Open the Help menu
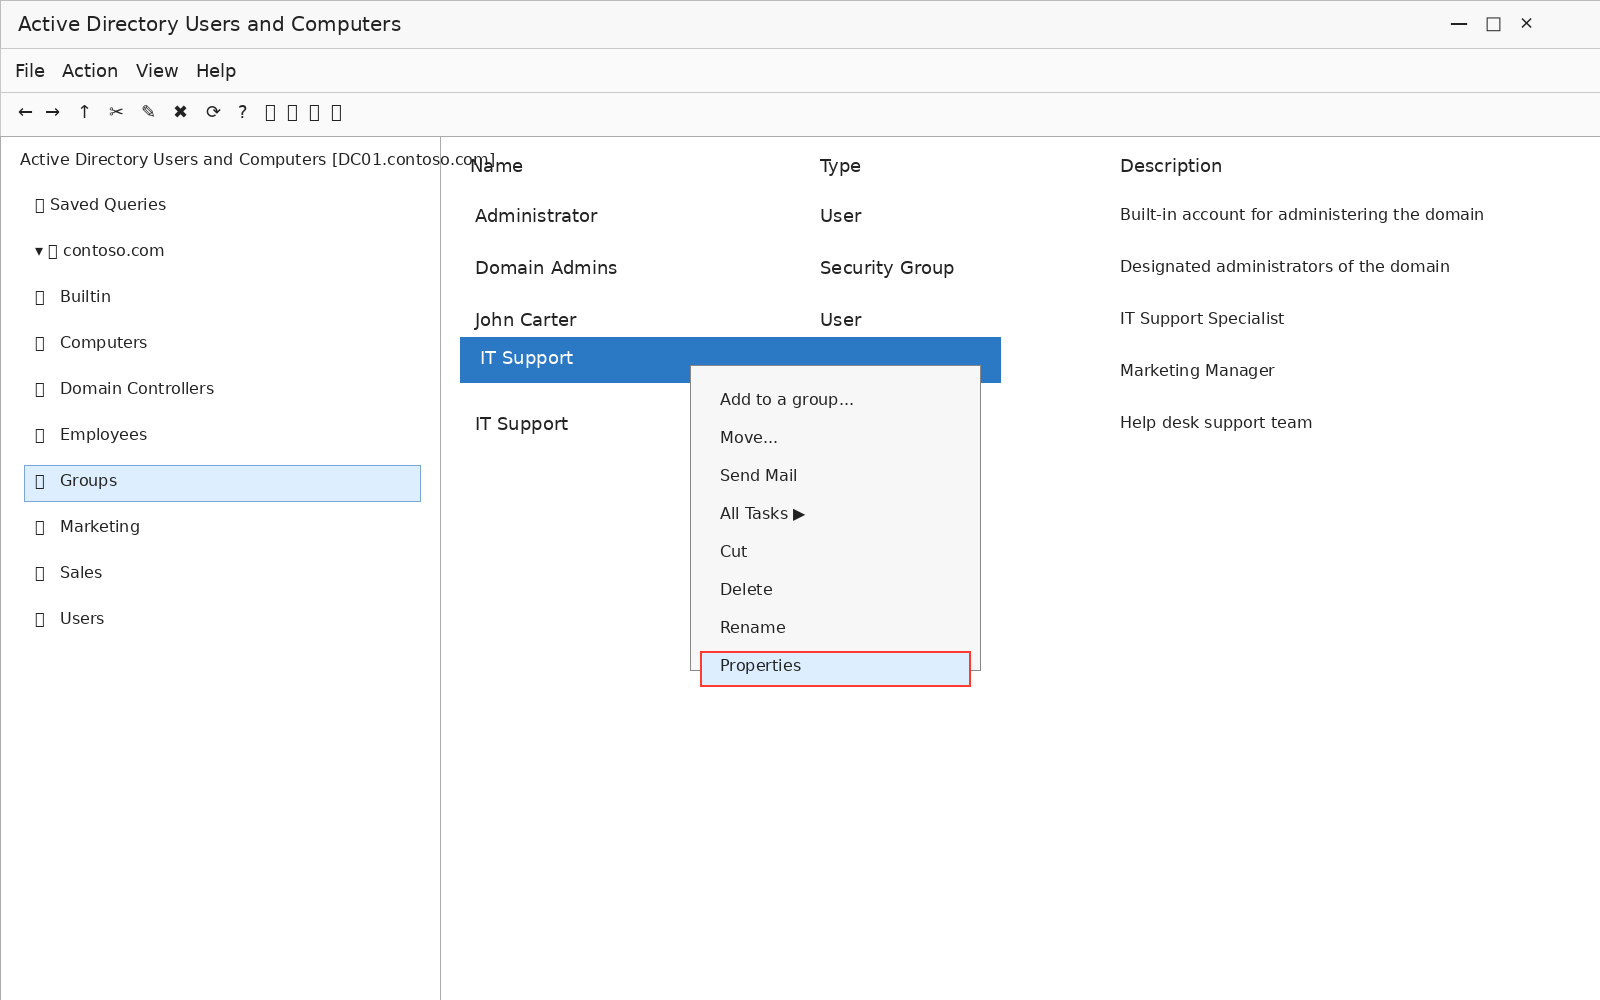 pyautogui.click(x=216, y=71)
